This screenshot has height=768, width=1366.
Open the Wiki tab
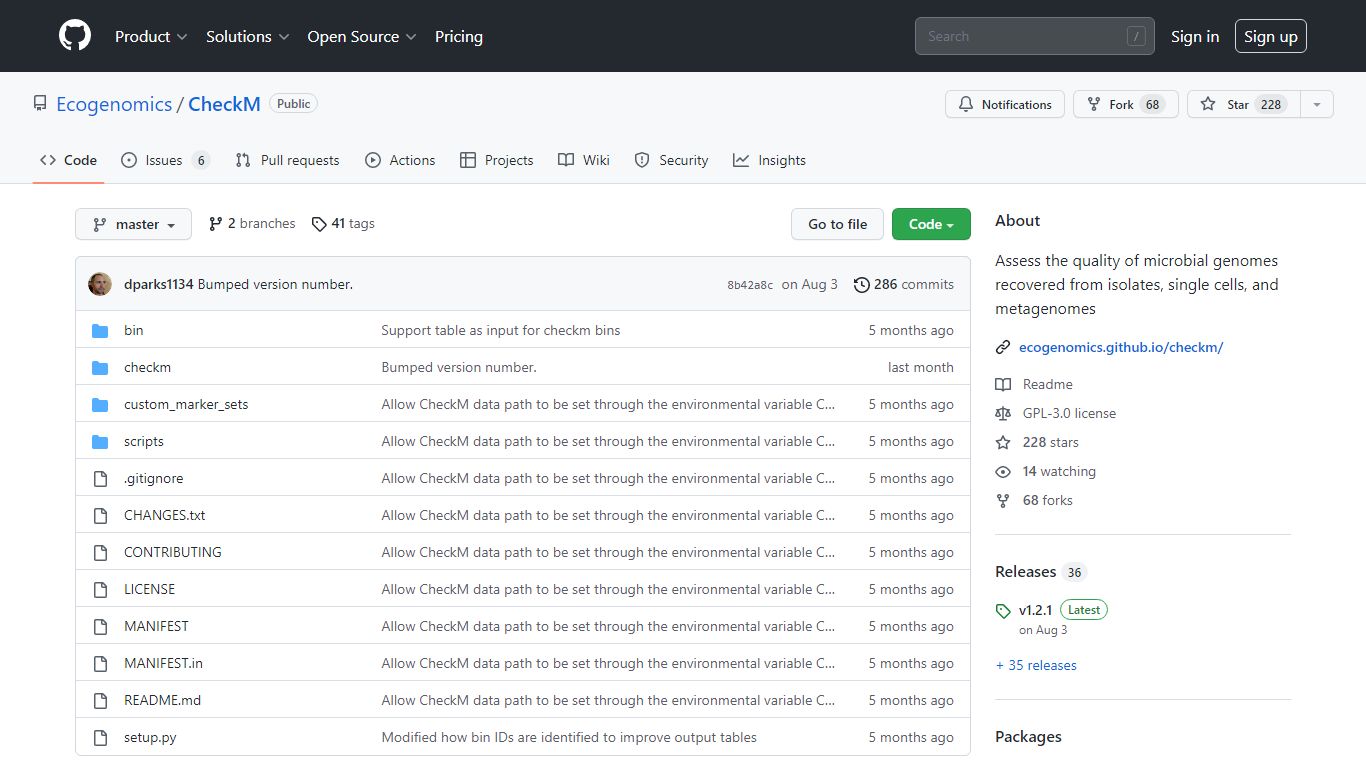(584, 160)
